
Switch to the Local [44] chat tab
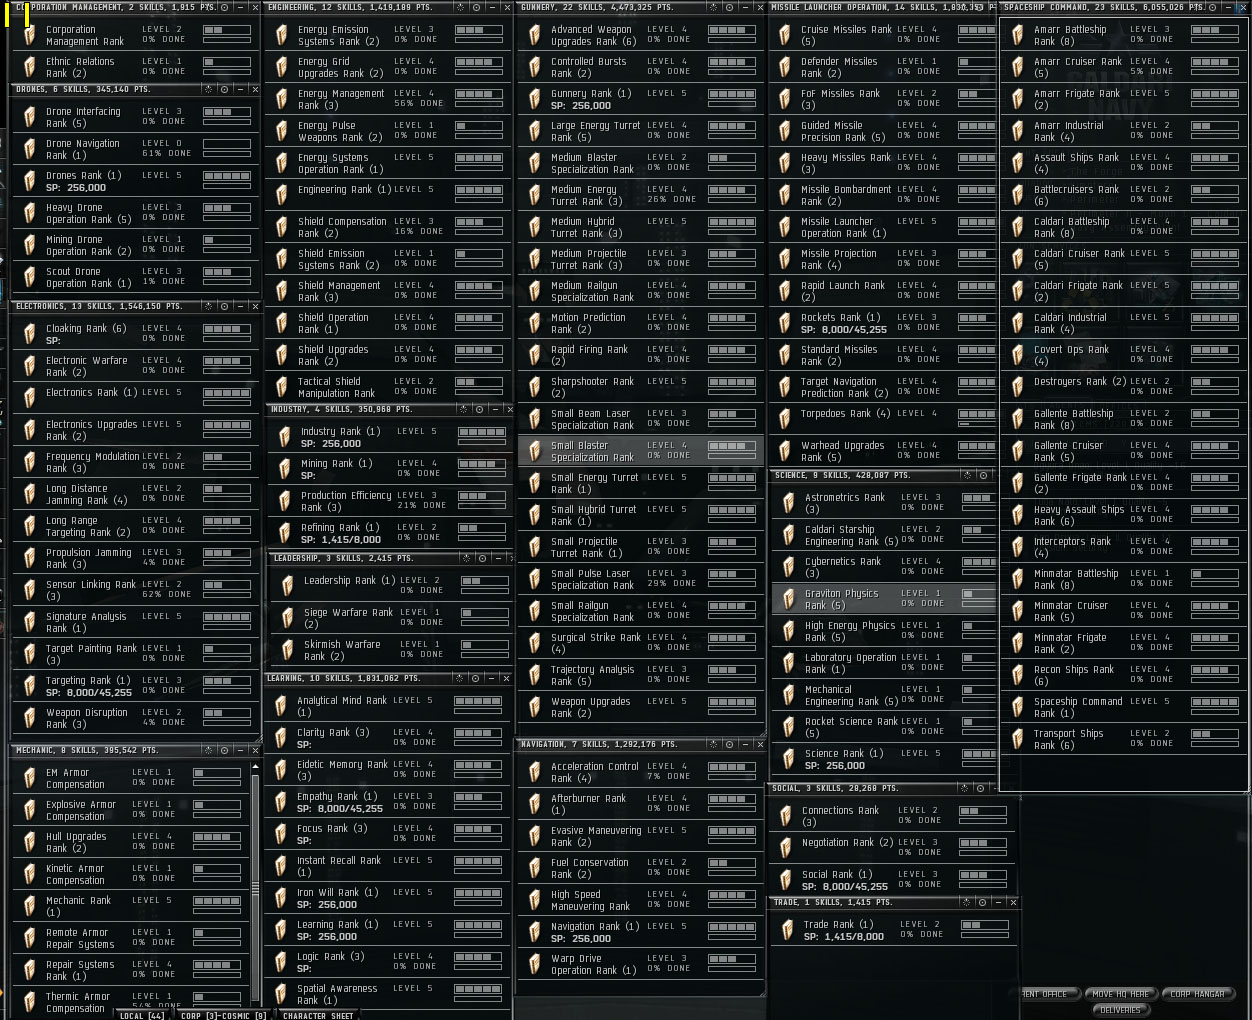(142, 1015)
